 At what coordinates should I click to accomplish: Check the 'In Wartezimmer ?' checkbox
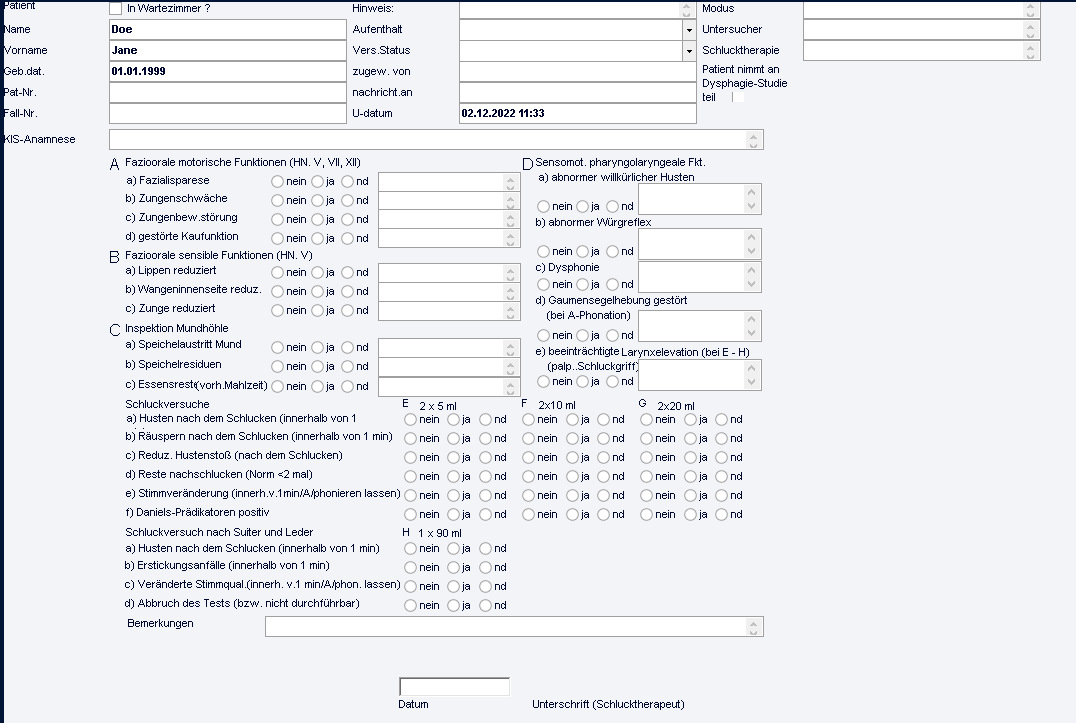point(115,8)
